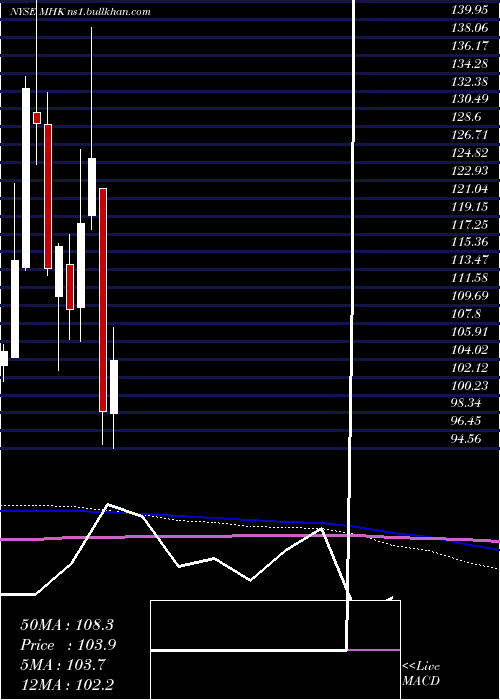The width and height of the screenshot is (500, 700).
Task: Click the 107.8 price axis label
Action: (466, 314)
